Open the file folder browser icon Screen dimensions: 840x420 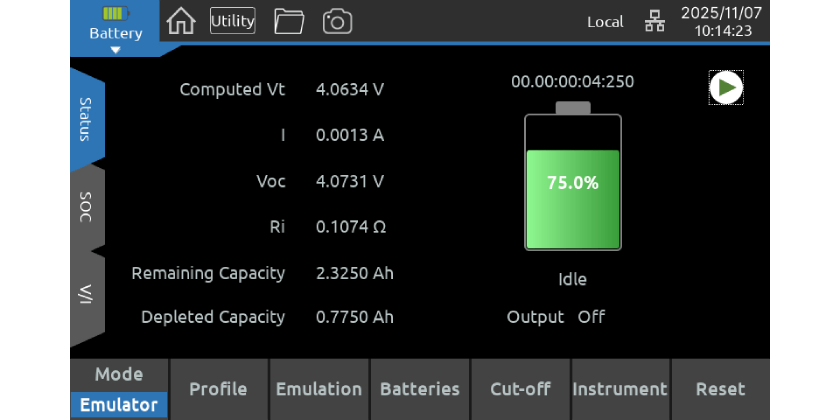289,21
